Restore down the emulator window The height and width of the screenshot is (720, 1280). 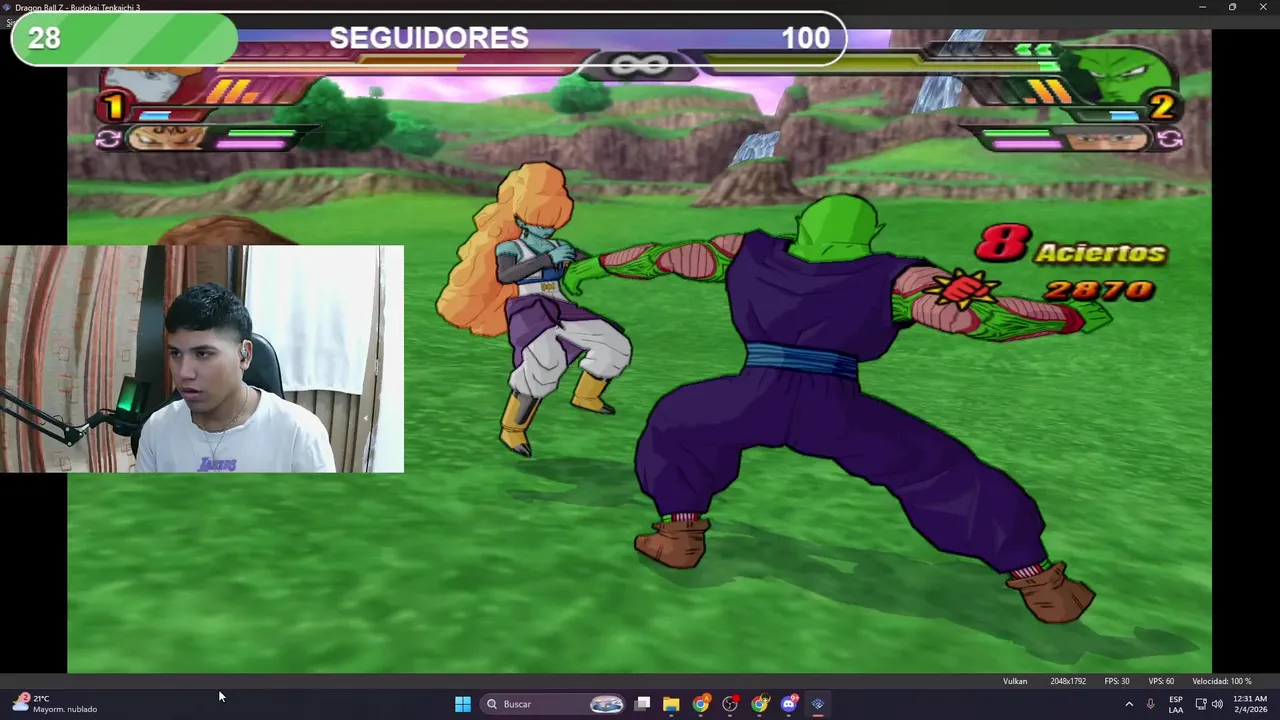tap(1232, 7)
